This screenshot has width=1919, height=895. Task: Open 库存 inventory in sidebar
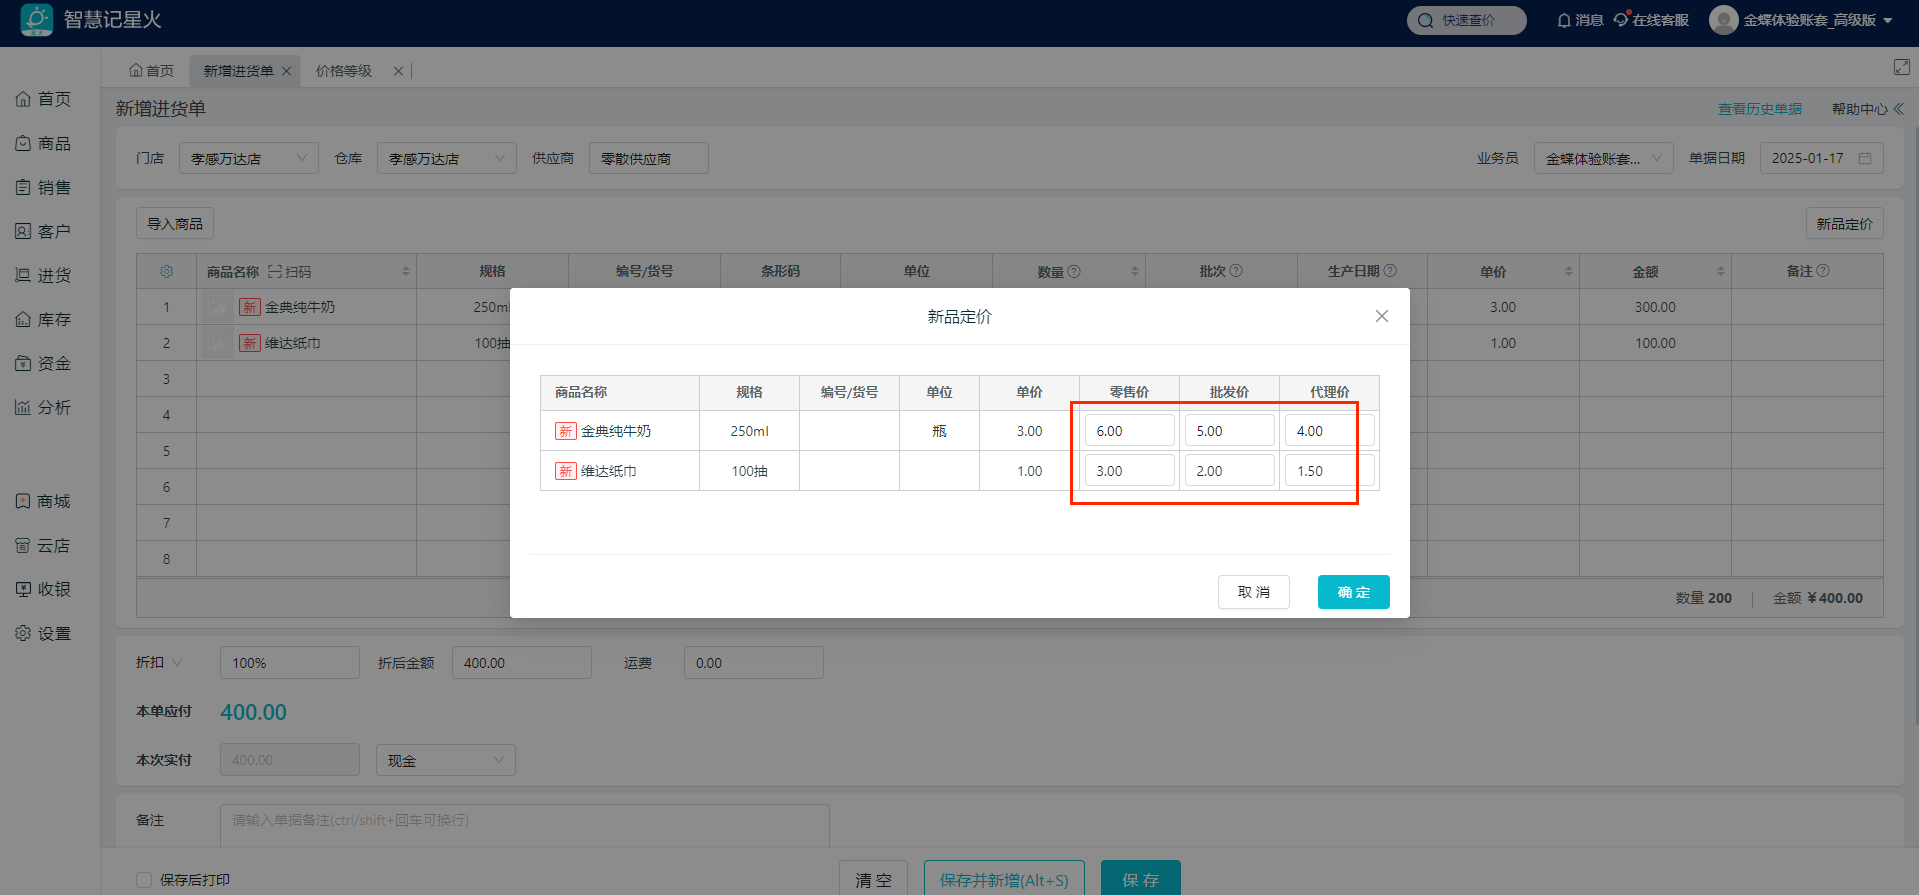coord(43,320)
